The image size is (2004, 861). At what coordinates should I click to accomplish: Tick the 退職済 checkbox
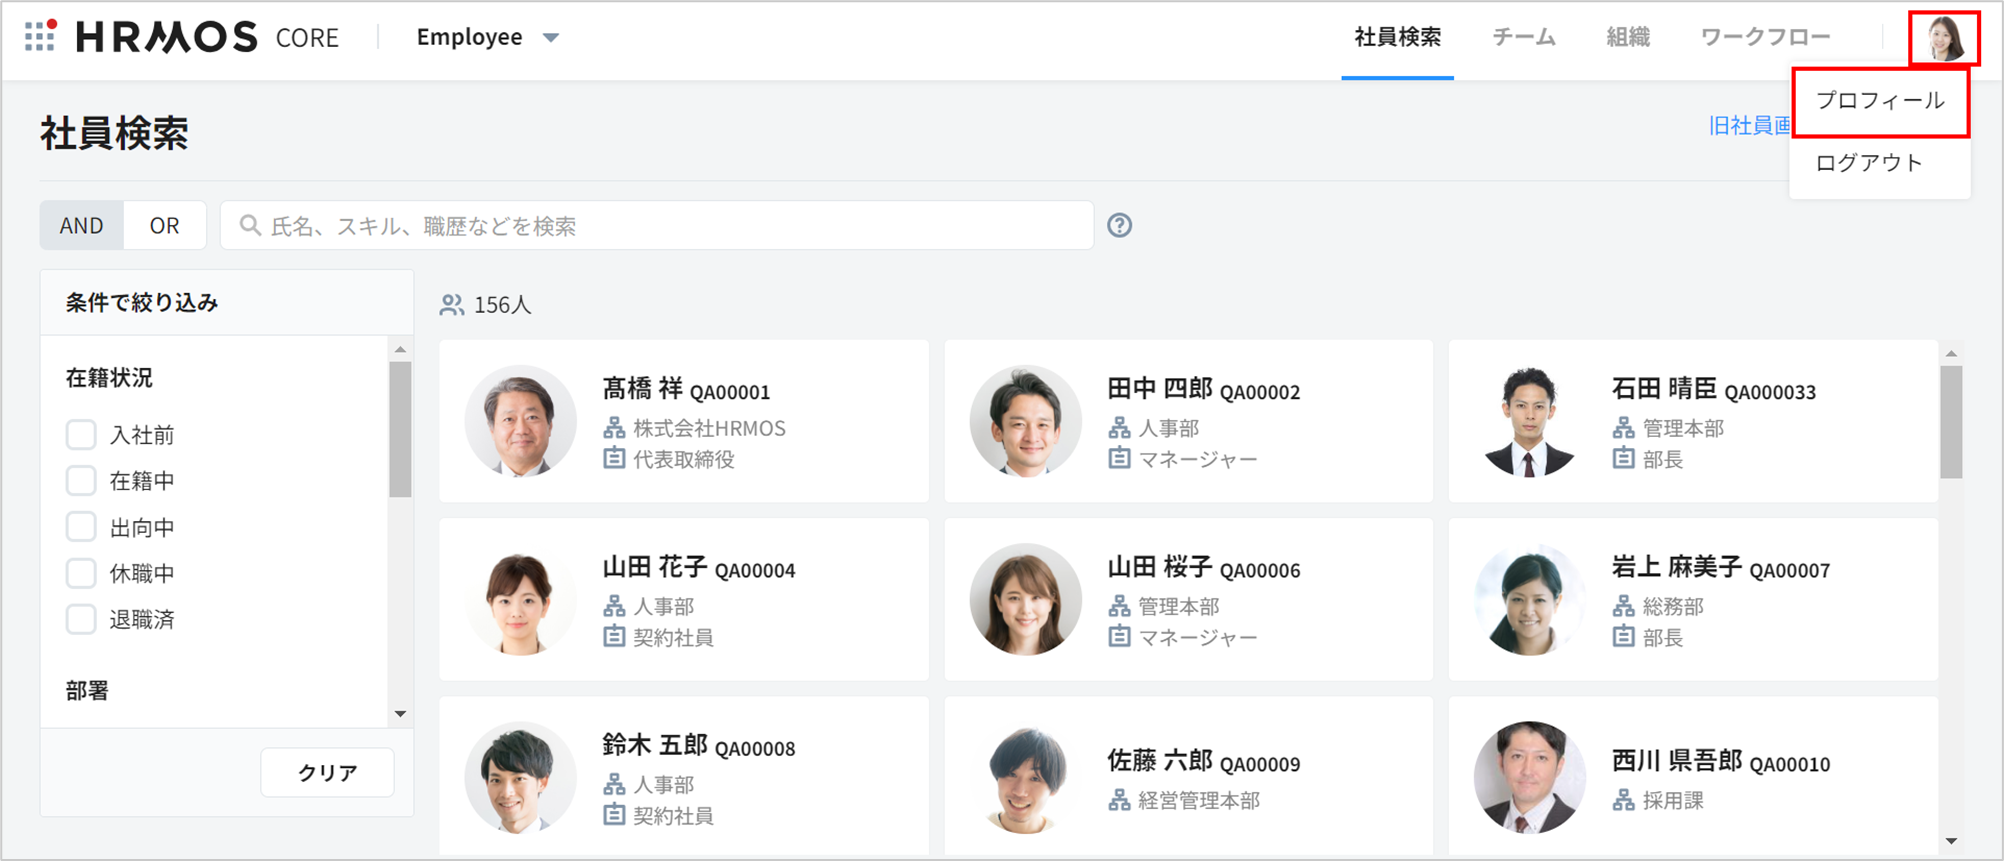(x=81, y=620)
